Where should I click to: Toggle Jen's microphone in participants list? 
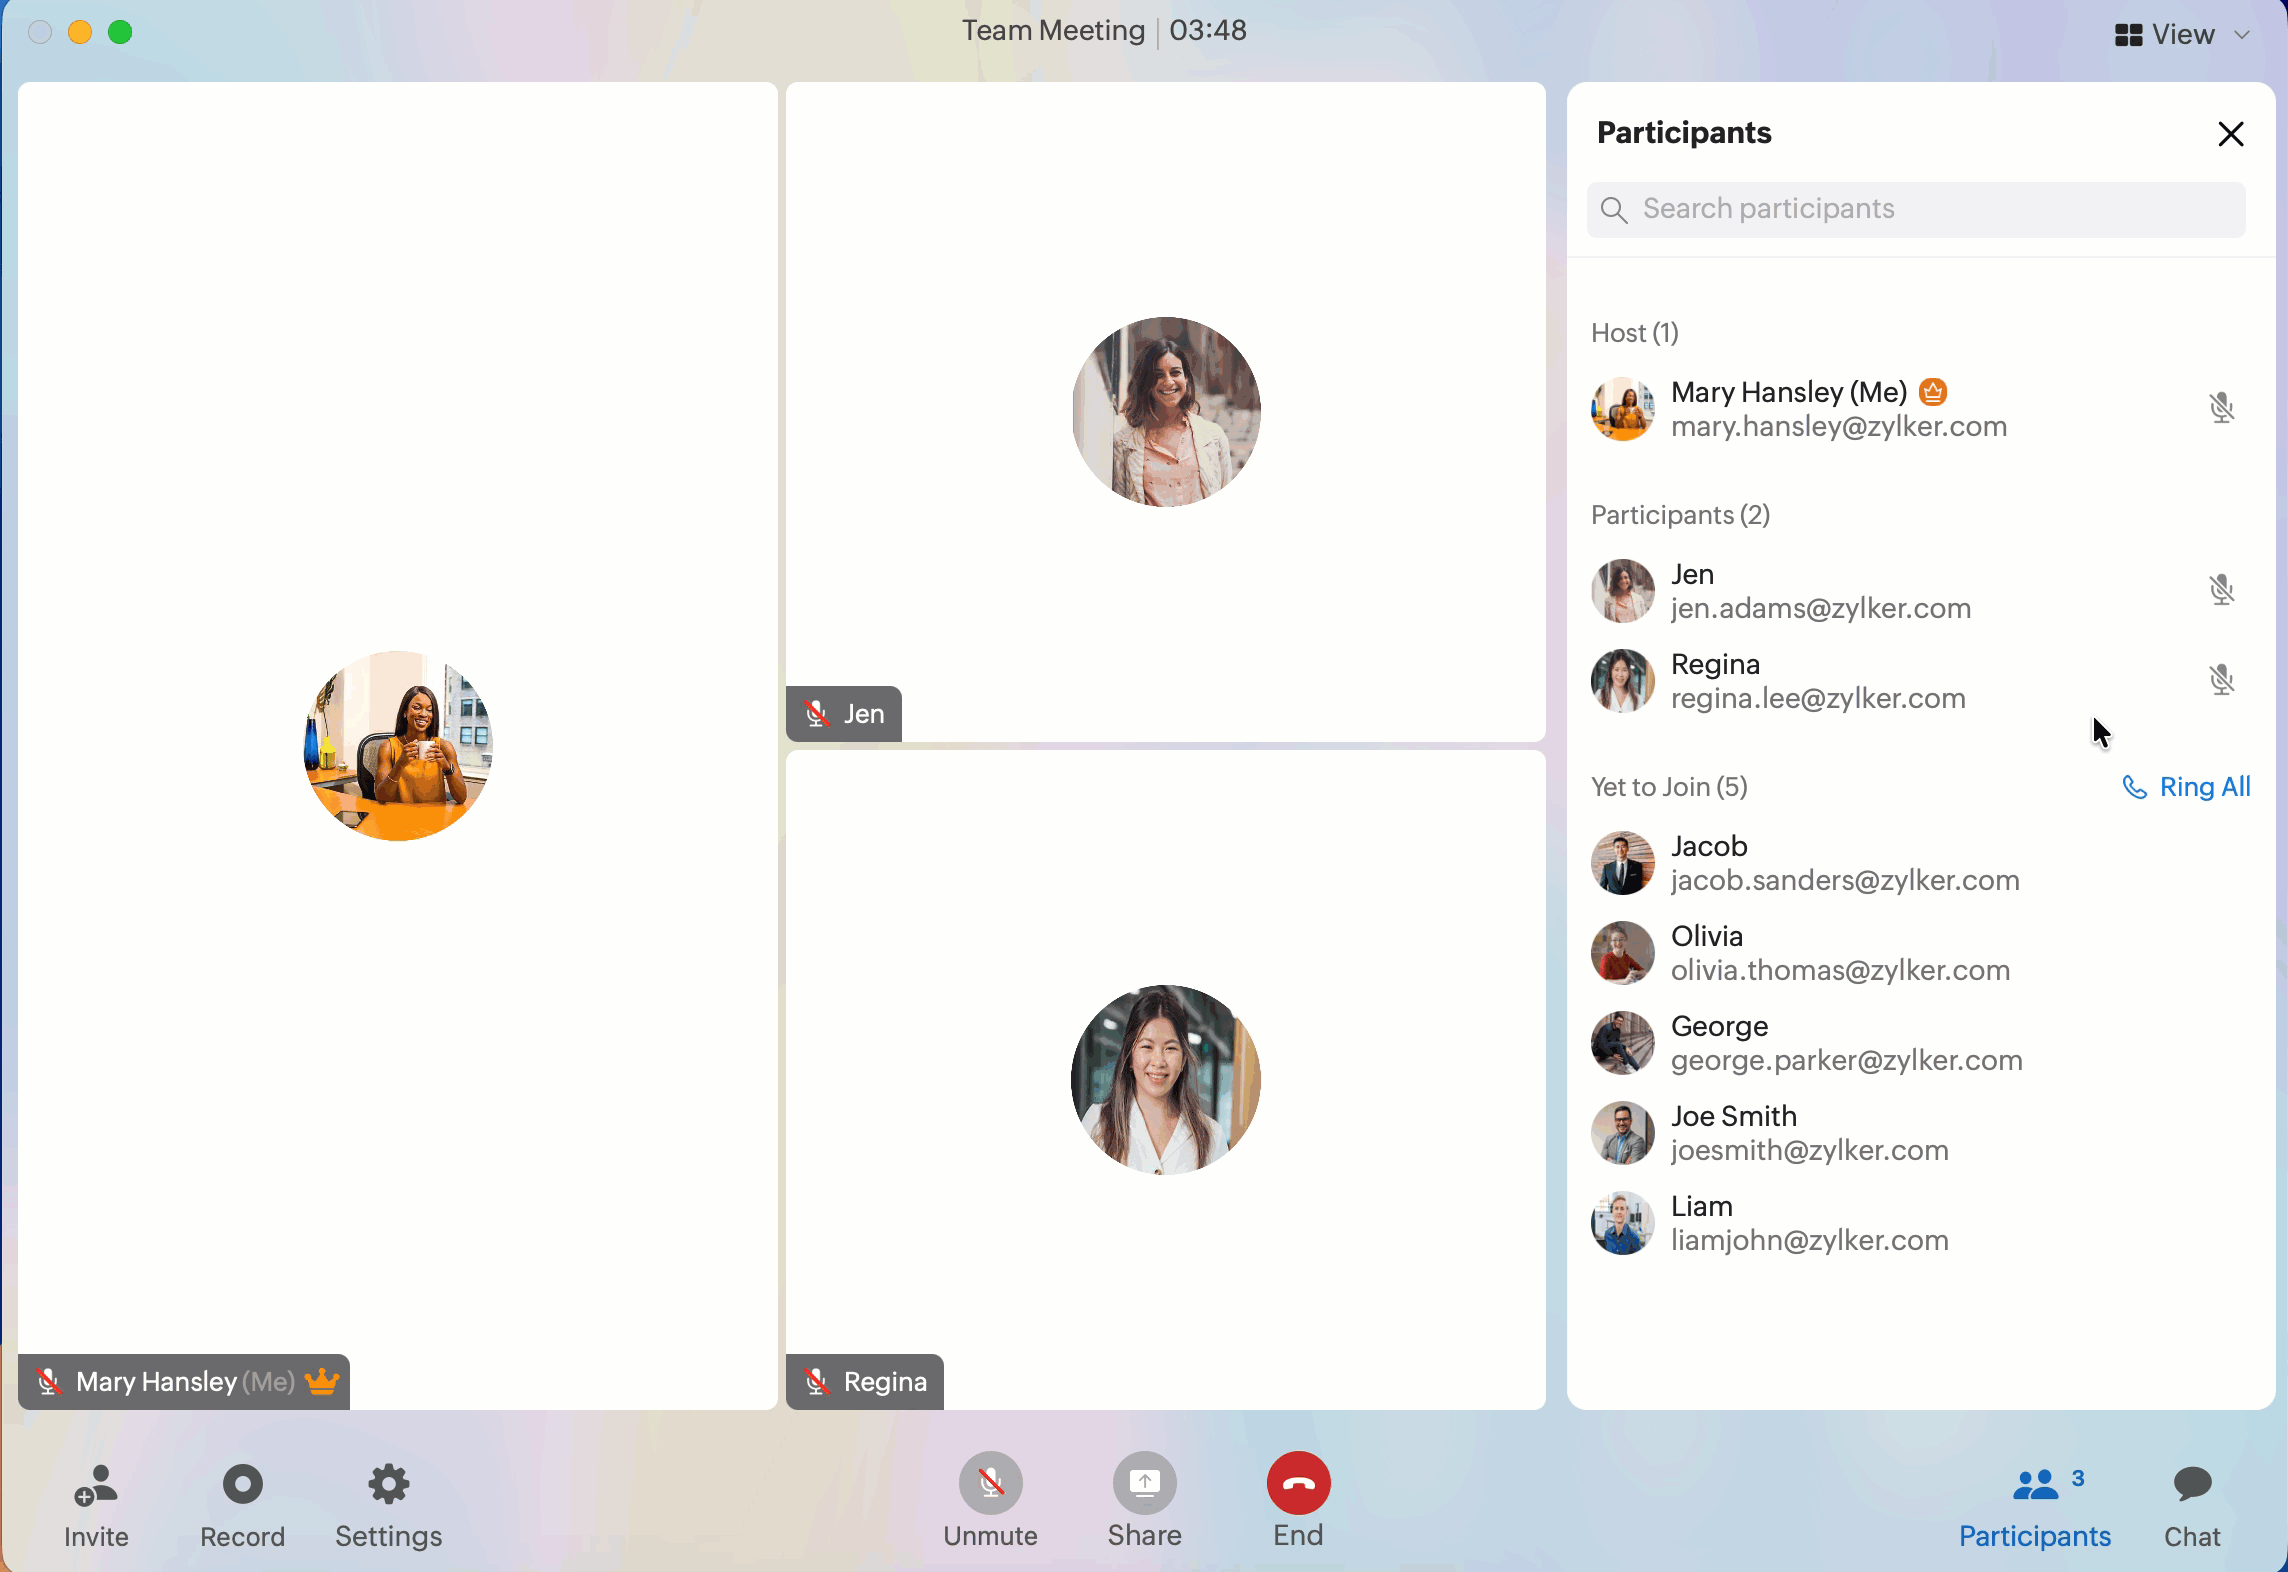2221,590
